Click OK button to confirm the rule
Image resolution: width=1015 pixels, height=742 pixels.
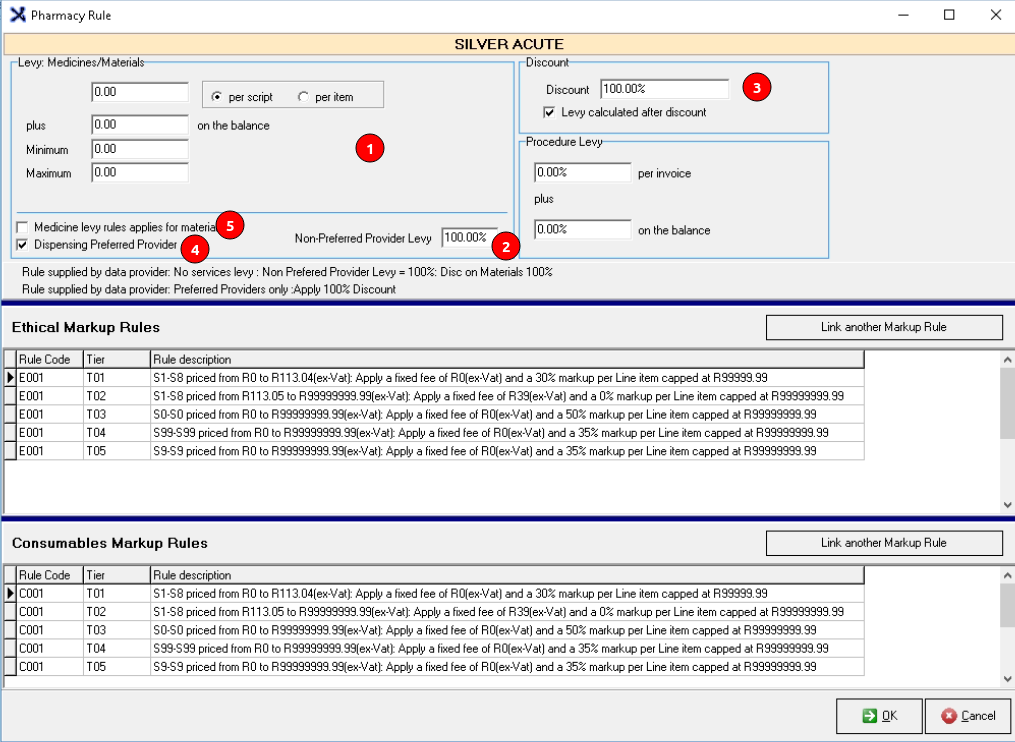point(879,715)
